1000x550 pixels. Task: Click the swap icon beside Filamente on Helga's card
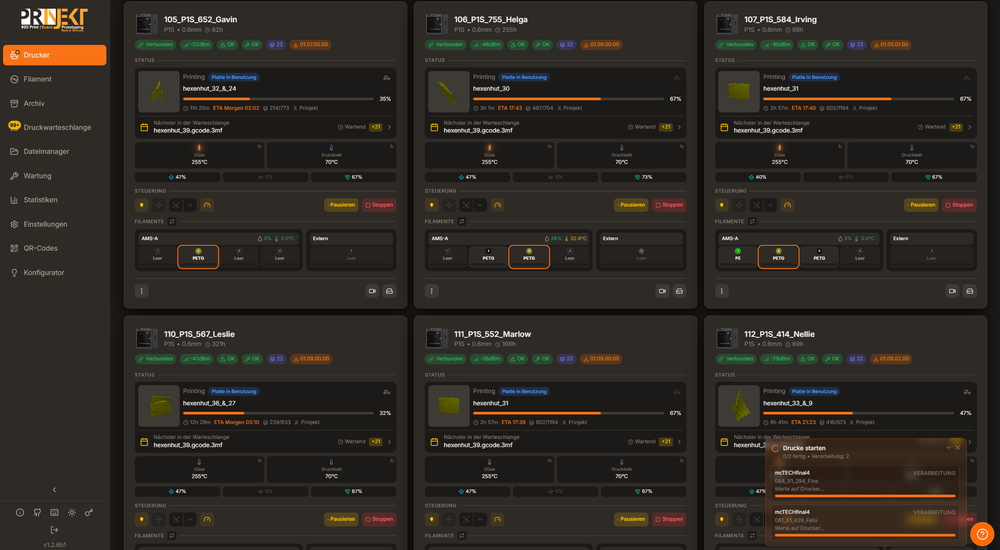[462, 221]
